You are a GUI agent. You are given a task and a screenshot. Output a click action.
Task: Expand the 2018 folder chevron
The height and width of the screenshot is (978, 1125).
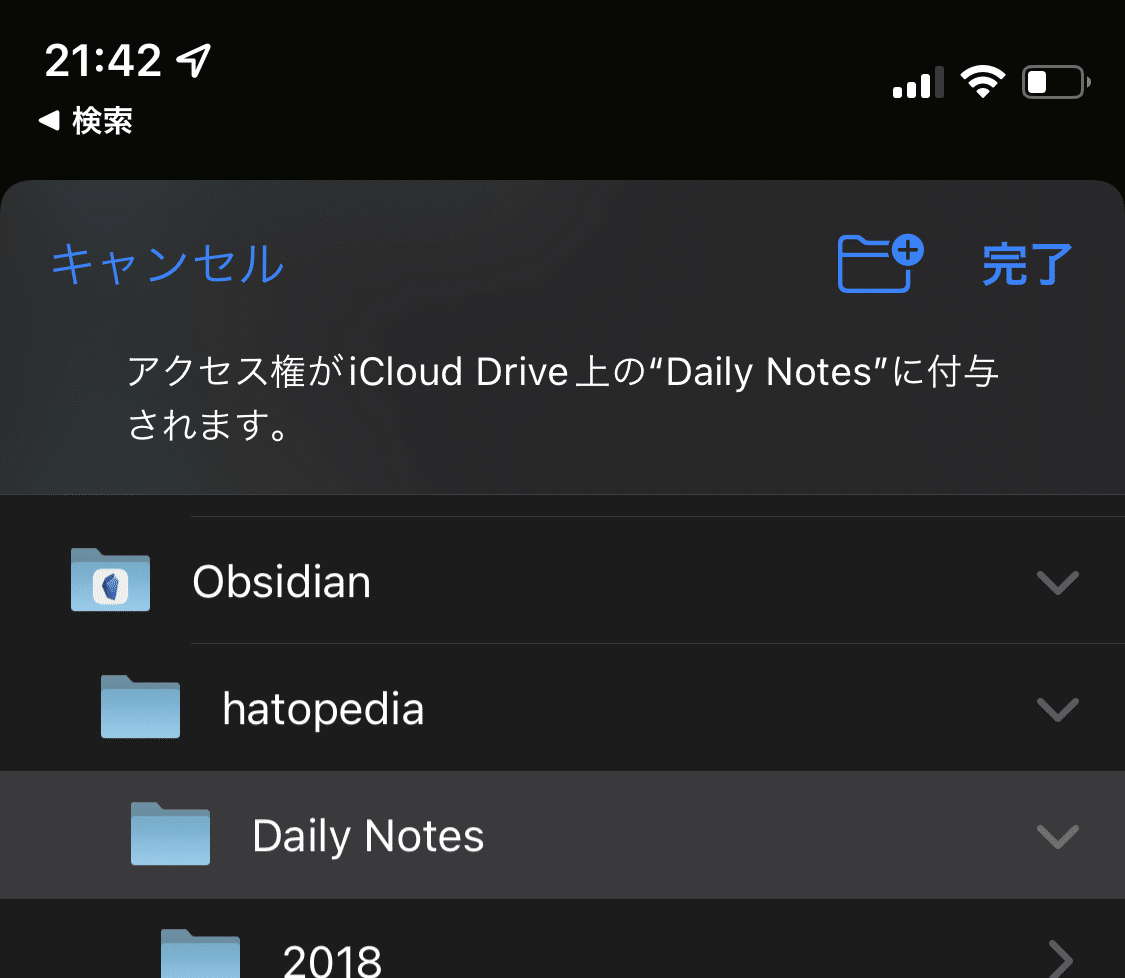tap(1060, 959)
